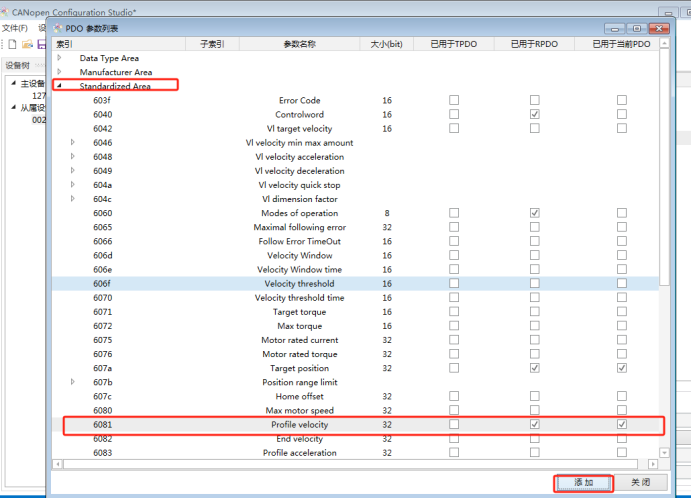The width and height of the screenshot is (692, 499).
Task: Expand index 6048 Vl velocity acceleration
Action: 73,156
